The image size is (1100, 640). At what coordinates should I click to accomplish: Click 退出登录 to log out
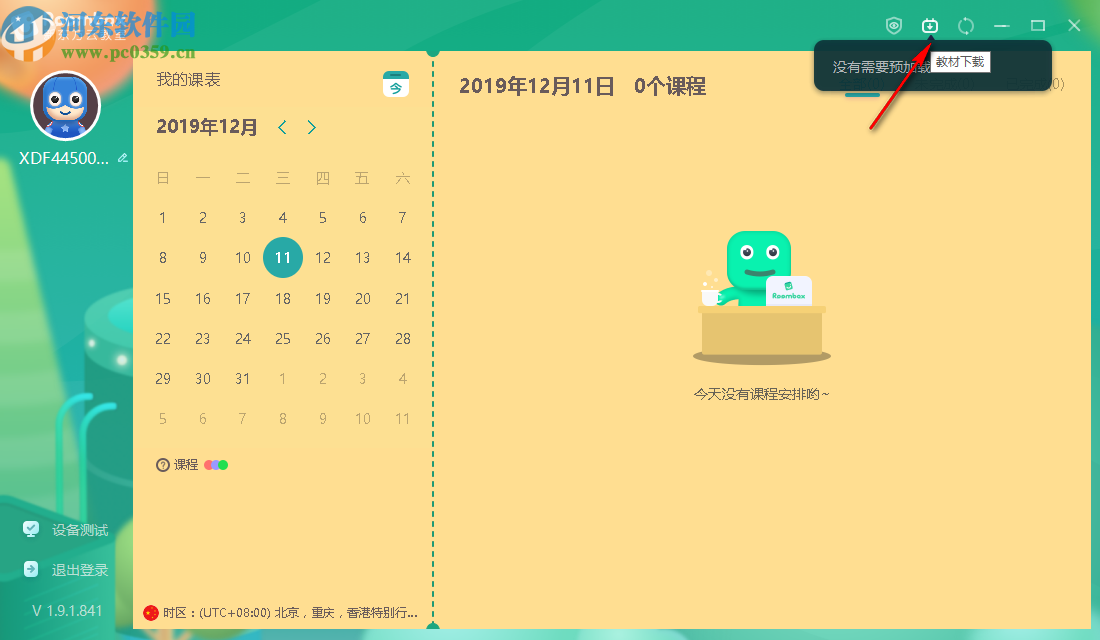[78, 569]
